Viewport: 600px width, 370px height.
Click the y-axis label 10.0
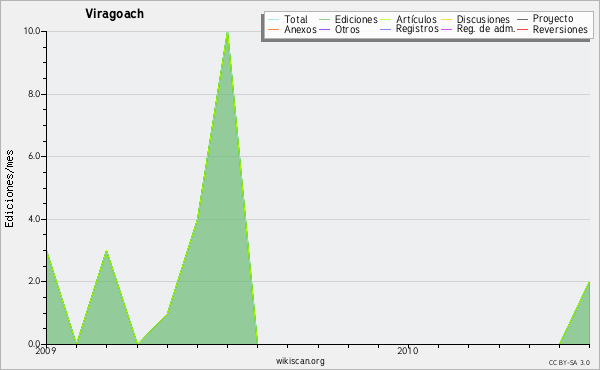[32, 31]
